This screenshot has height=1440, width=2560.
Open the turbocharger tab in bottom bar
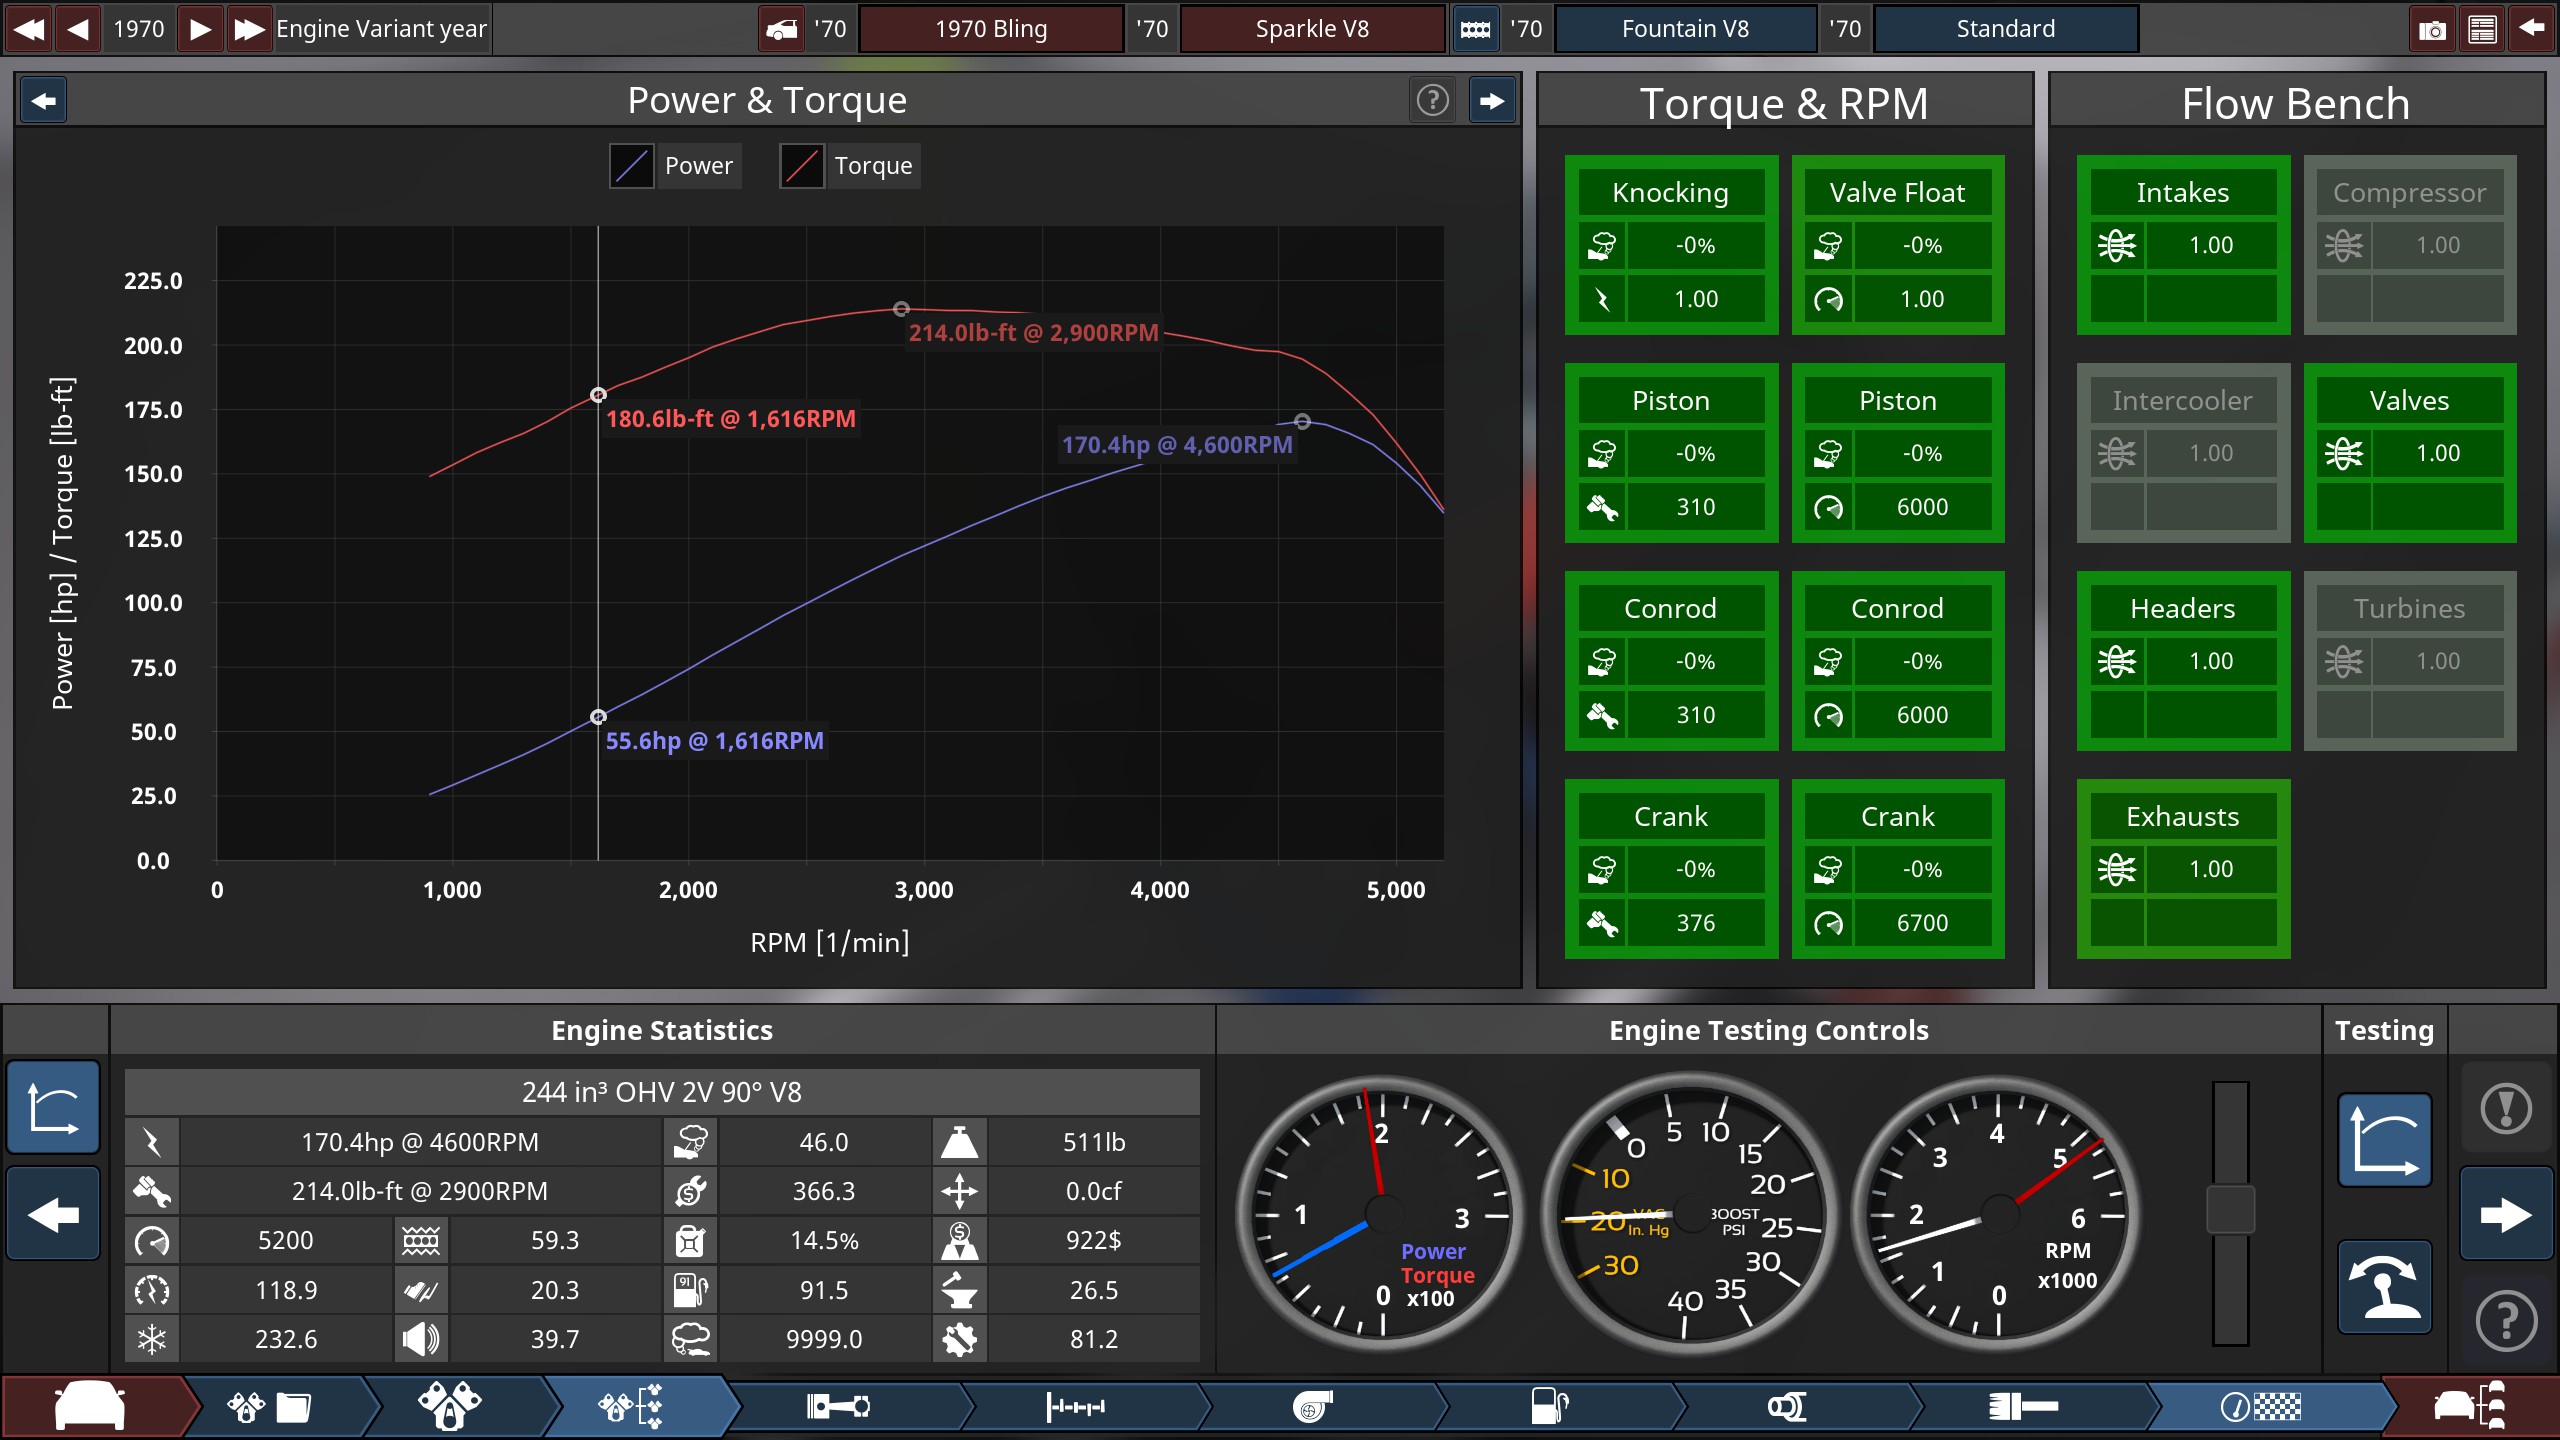click(1312, 1407)
